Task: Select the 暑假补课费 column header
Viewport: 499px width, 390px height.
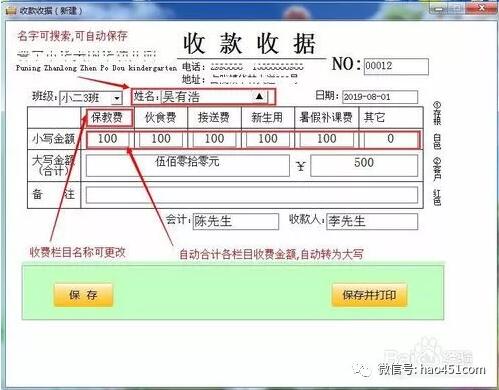Action: click(x=326, y=117)
